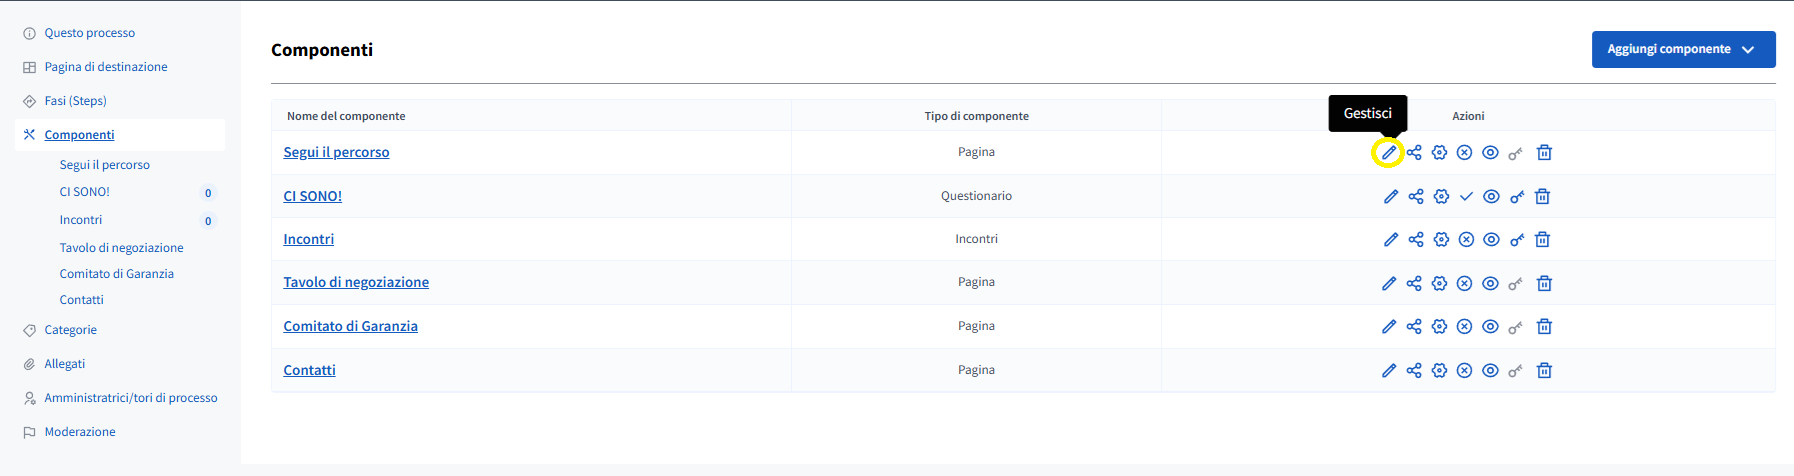1794x476 pixels.
Task: Configure Incontri with the gear icon
Action: point(1441,240)
